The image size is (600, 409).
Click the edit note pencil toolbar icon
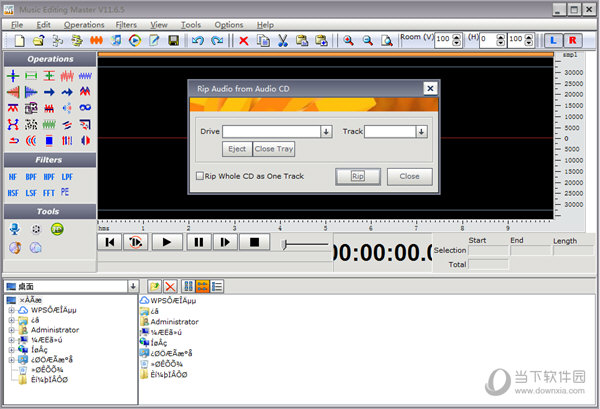click(x=154, y=40)
